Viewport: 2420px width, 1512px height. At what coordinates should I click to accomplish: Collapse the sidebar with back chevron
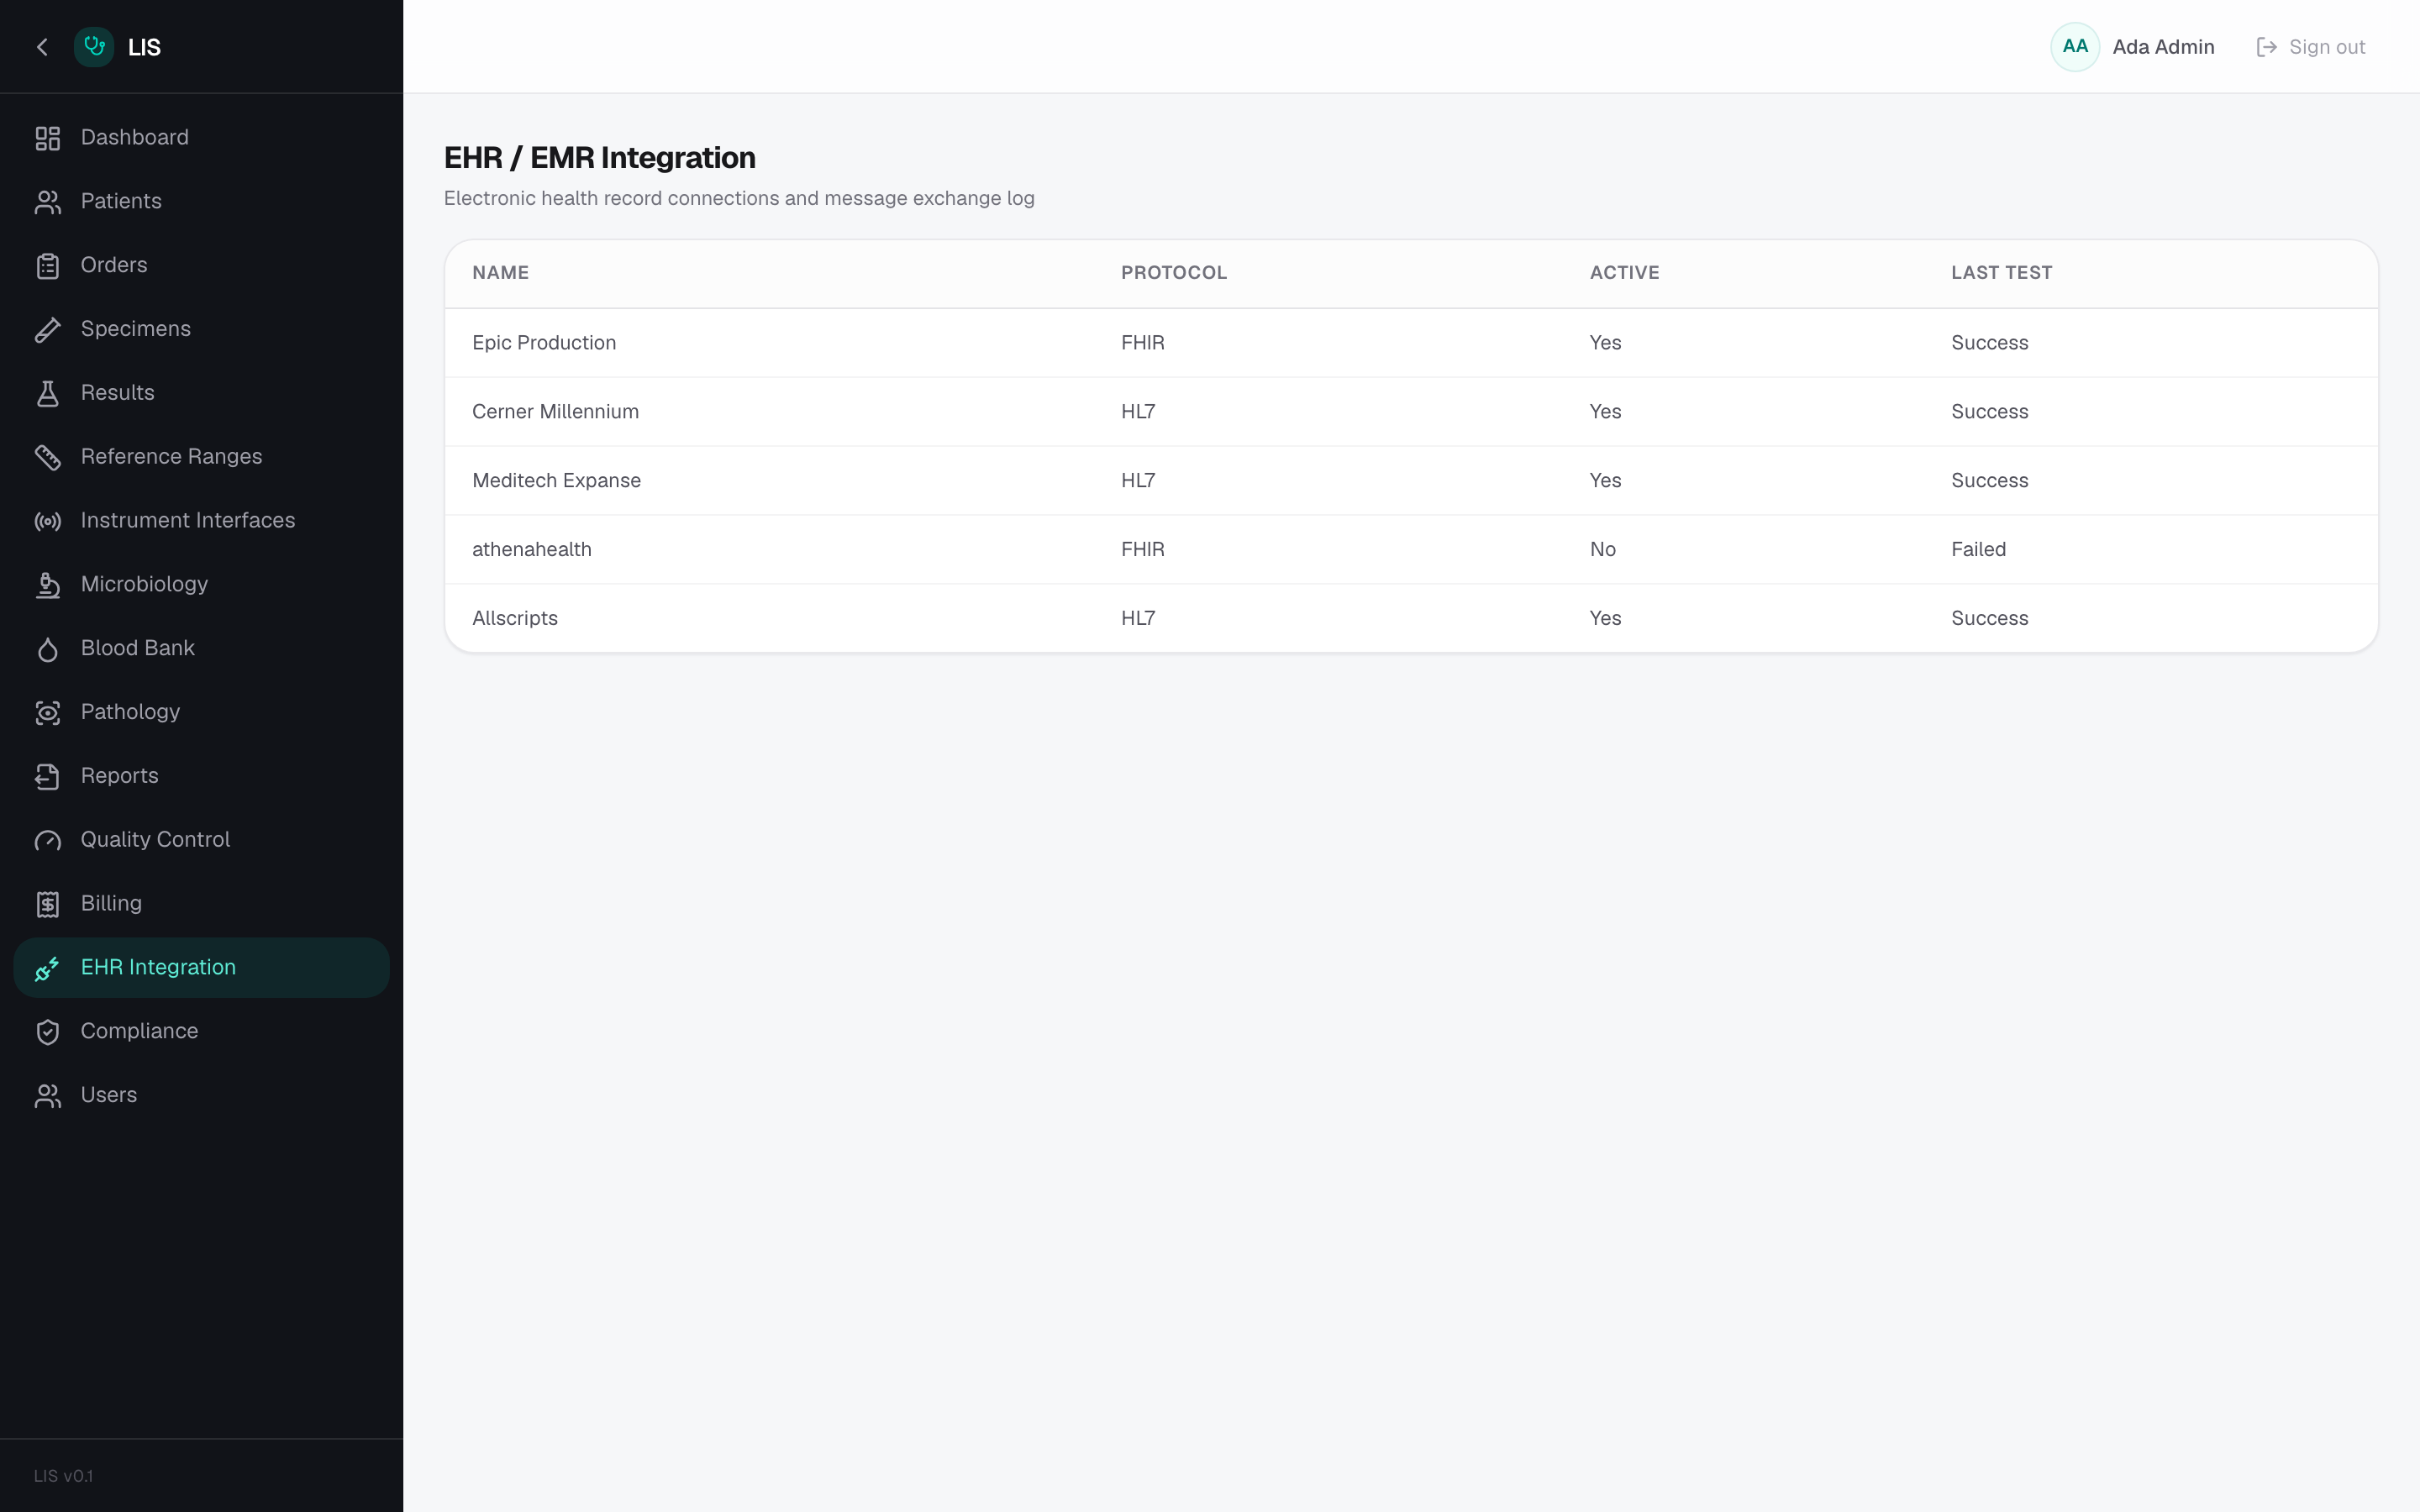click(42, 47)
